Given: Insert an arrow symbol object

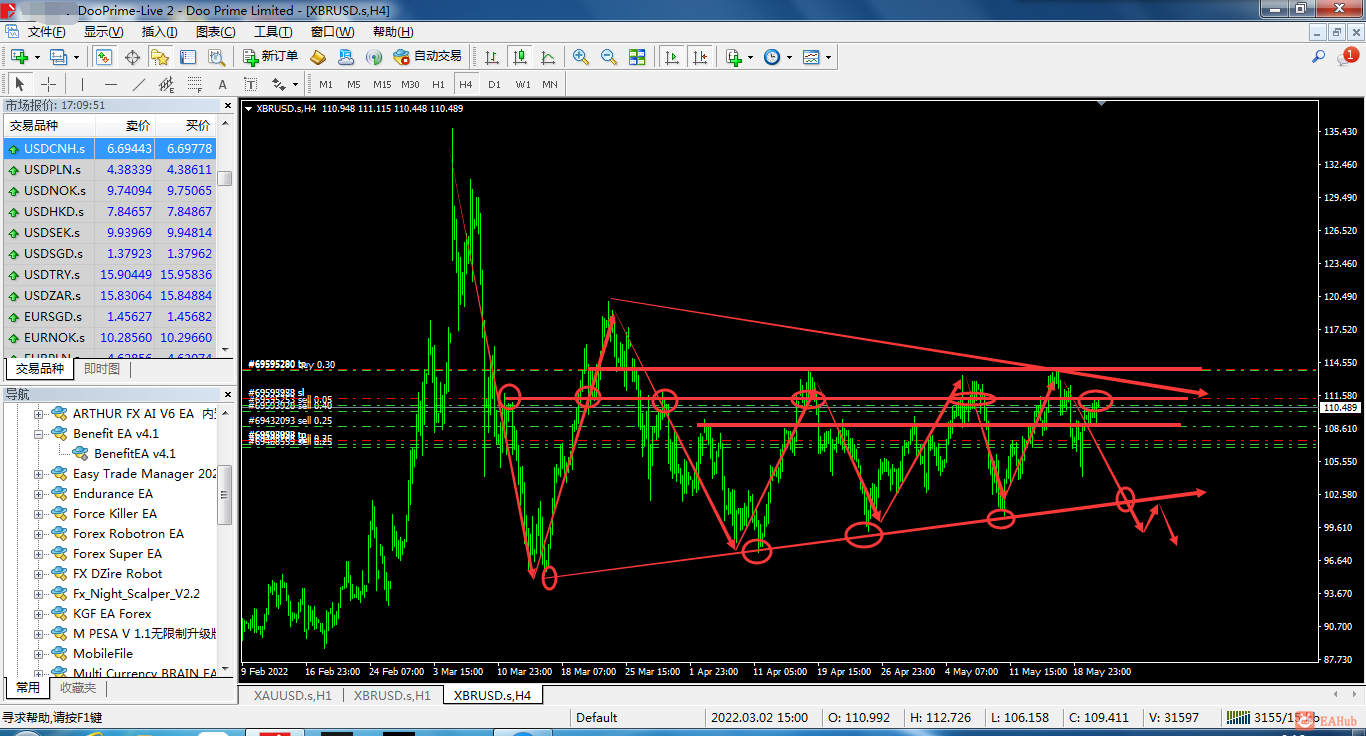Looking at the screenshot, I should point(278,84).
